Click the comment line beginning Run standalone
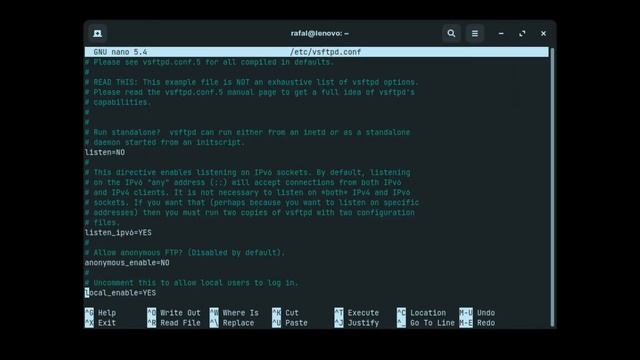 tap(247, 132)
